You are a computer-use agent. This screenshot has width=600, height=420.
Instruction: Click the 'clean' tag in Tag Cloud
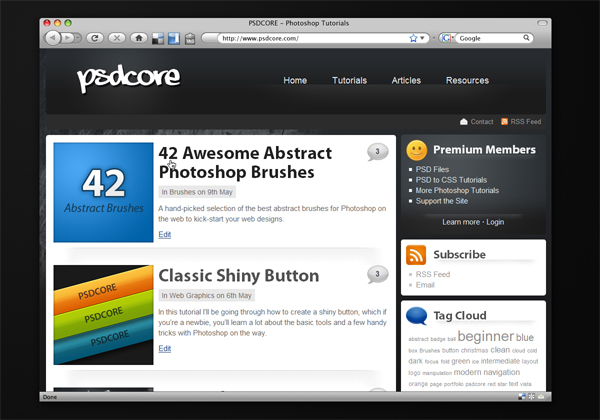coord(500,350)
